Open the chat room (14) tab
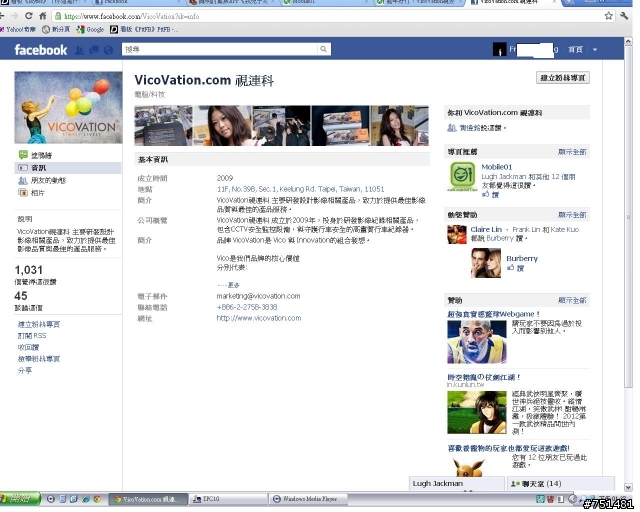Image resolution: width=640 pixels, height=512 pixels. [x=560, y=483]
